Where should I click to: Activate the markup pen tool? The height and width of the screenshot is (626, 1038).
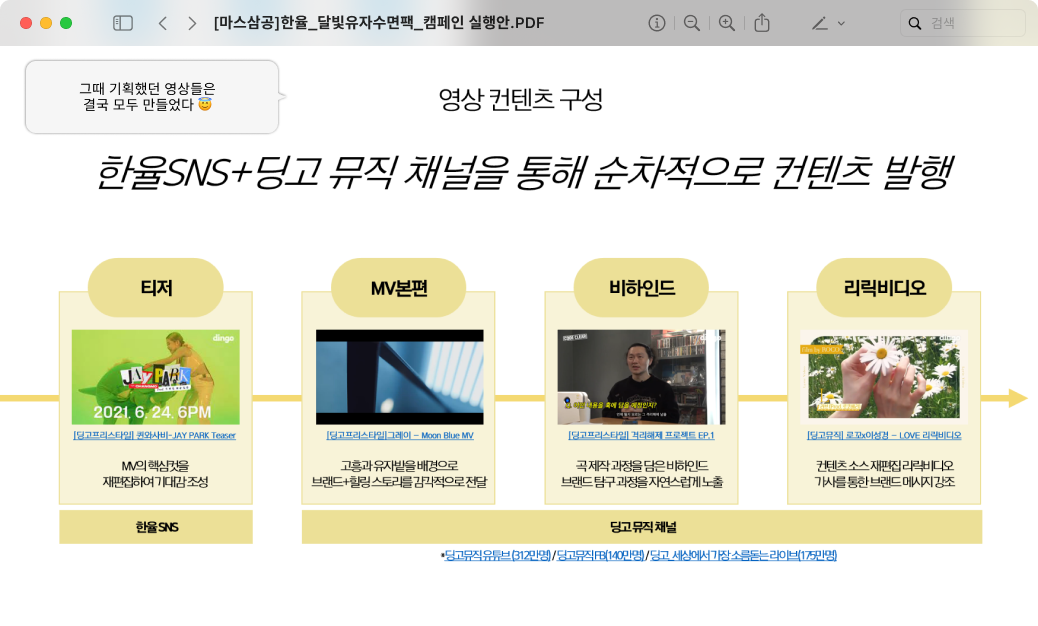click(x=820, y=23)
